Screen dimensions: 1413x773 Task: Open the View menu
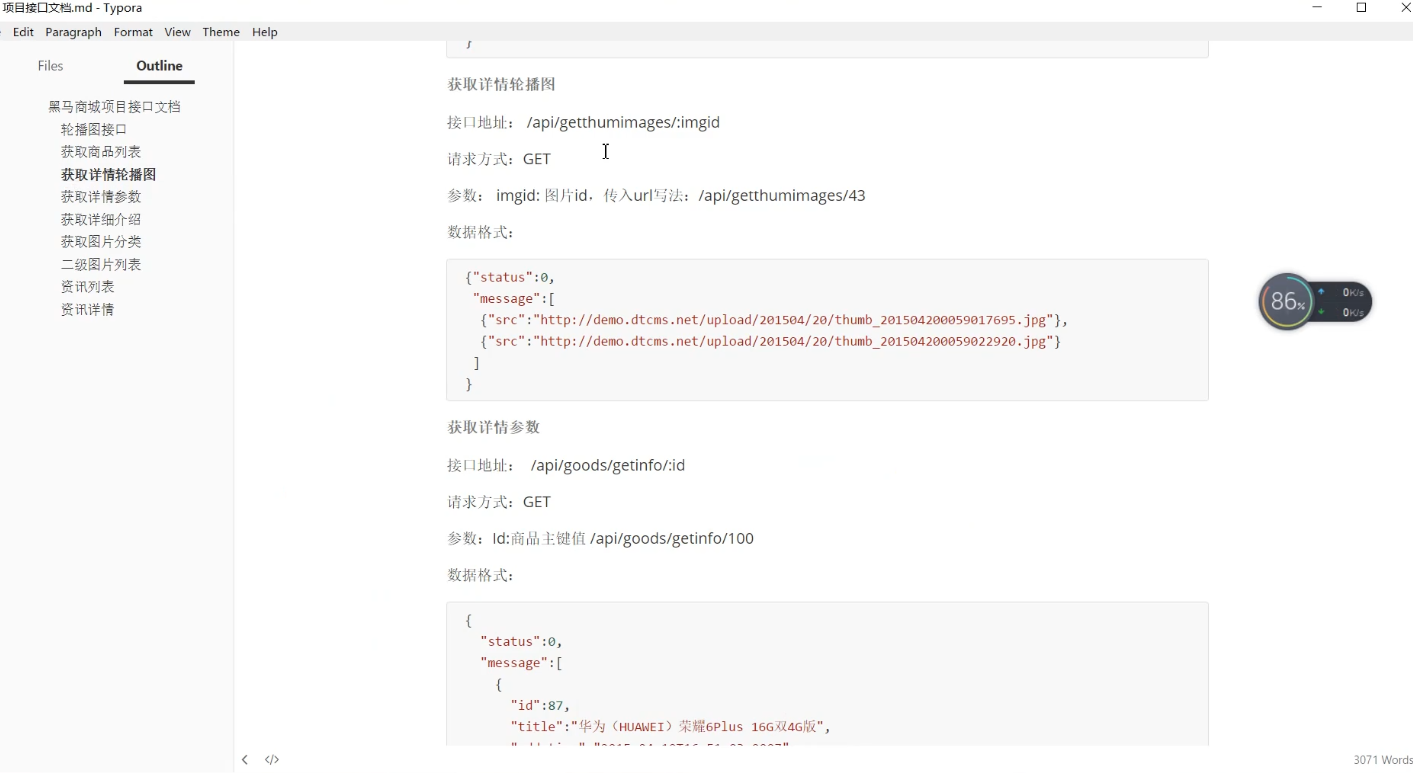(x=177, y=32)
